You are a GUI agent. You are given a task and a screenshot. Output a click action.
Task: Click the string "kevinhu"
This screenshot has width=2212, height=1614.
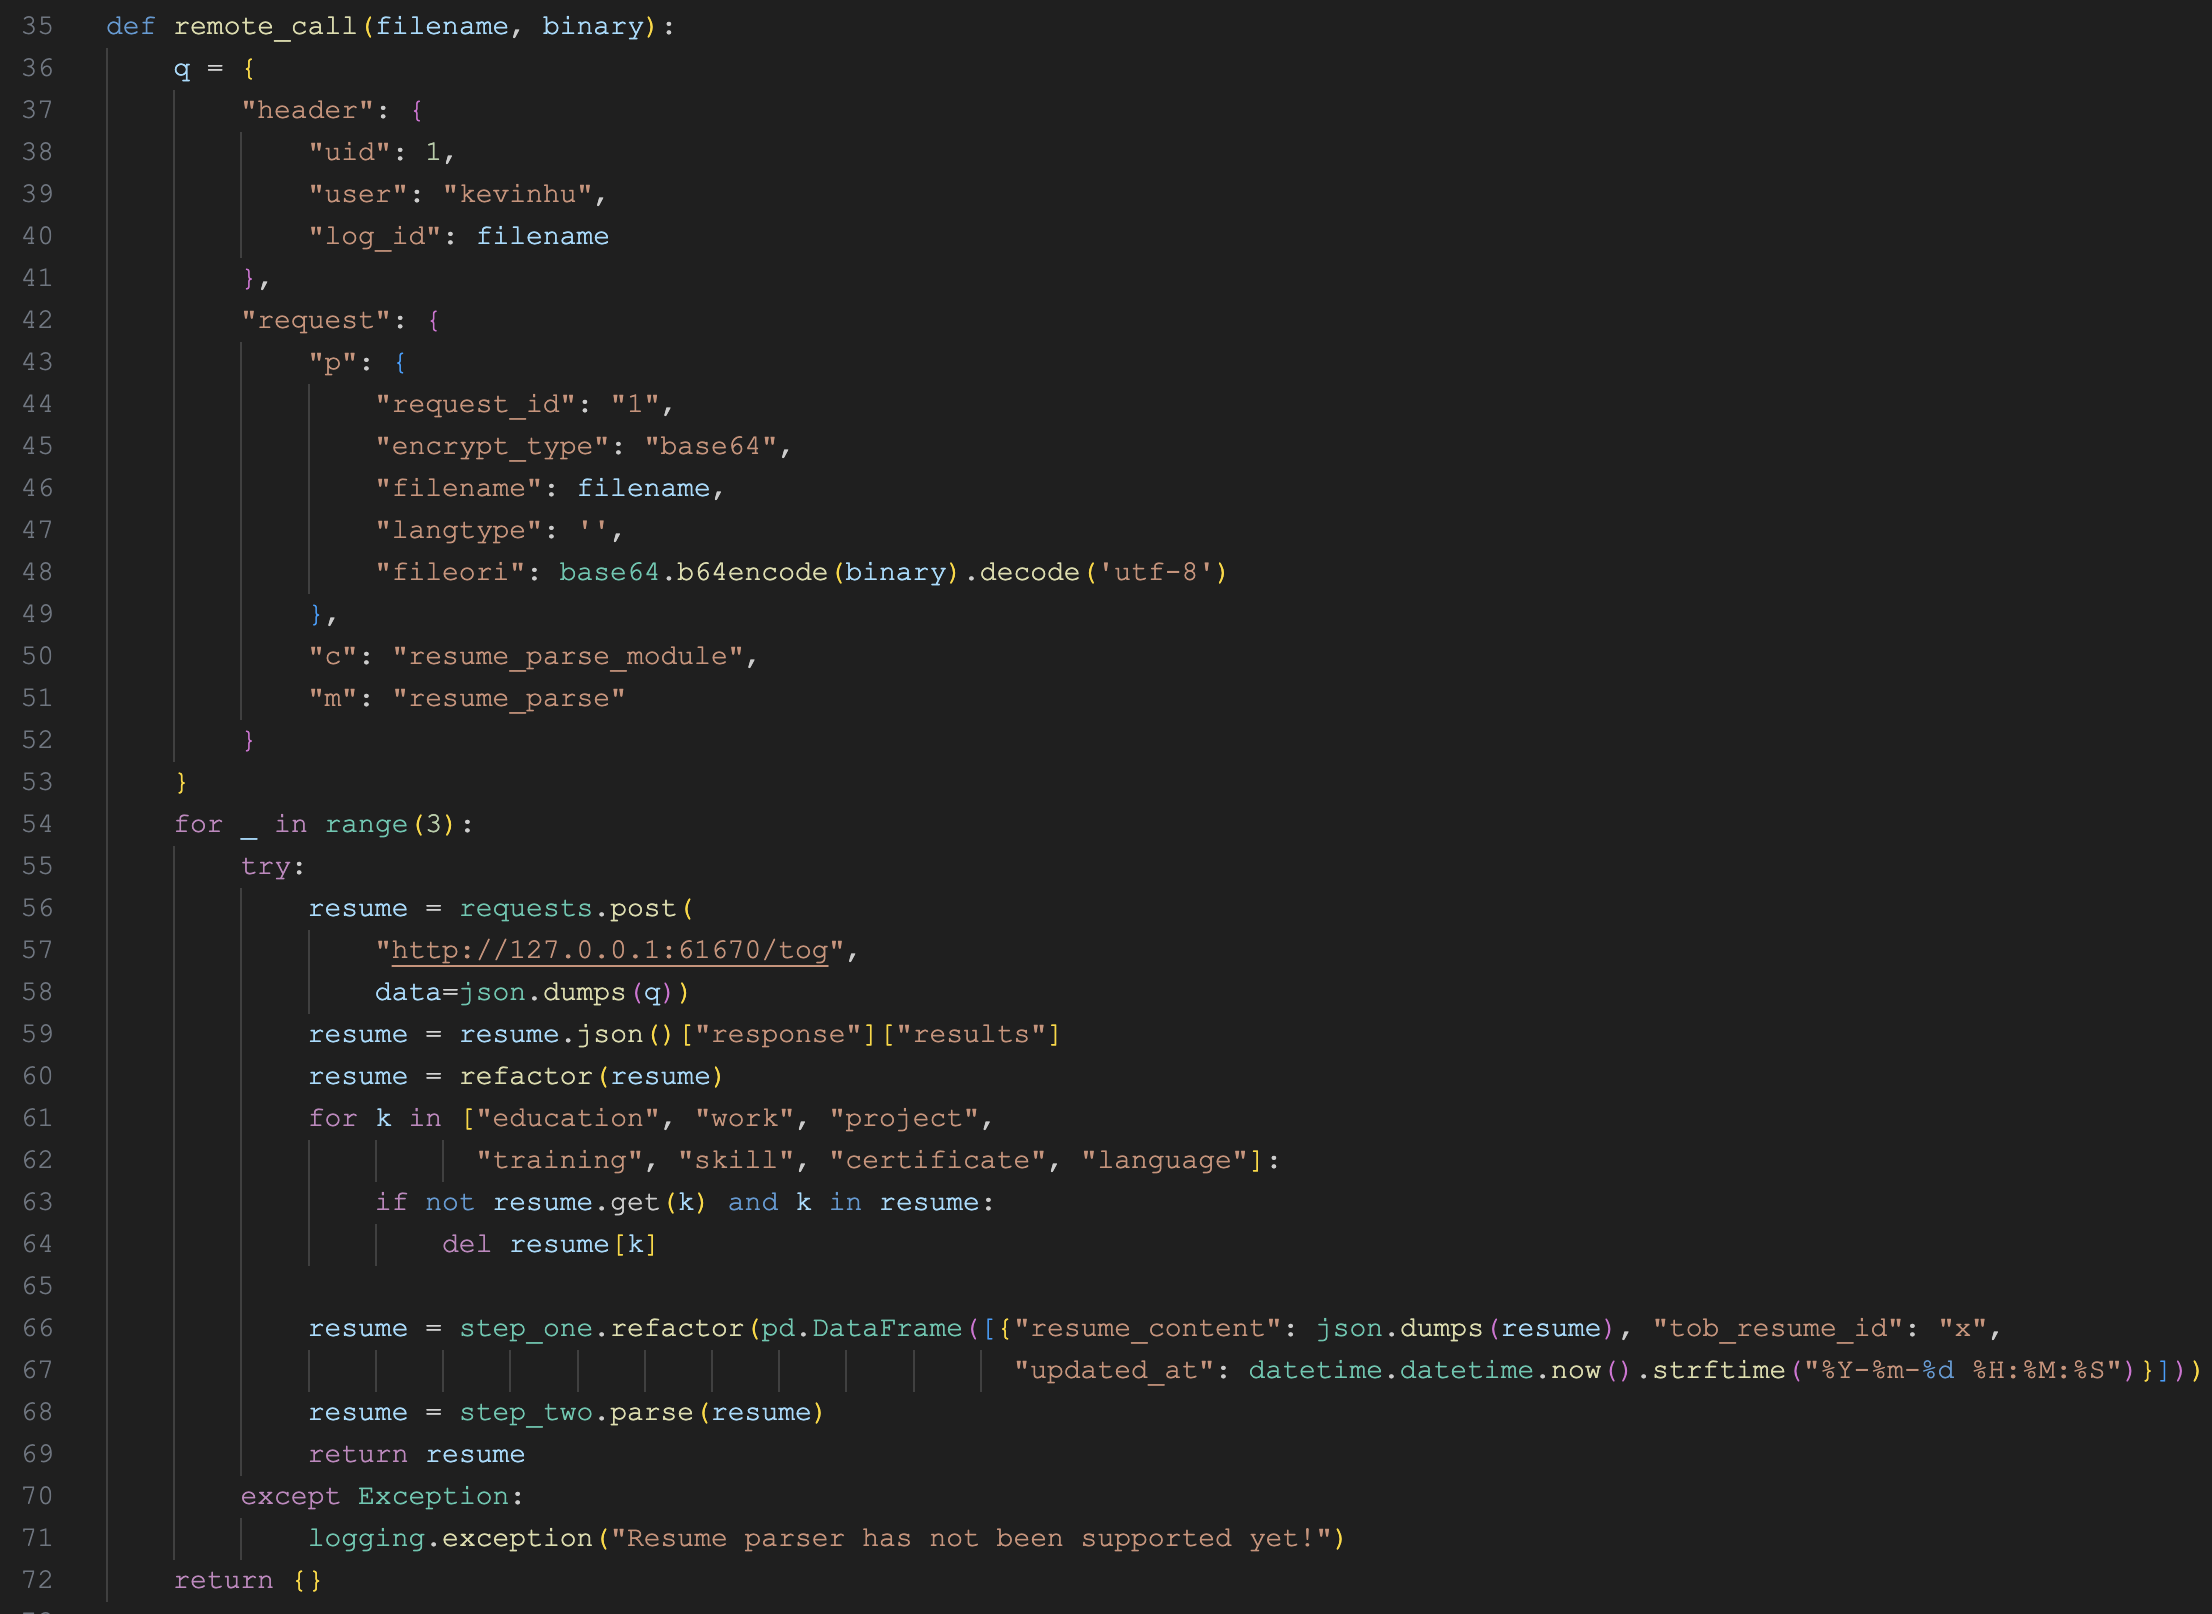(x=517, y=194)
